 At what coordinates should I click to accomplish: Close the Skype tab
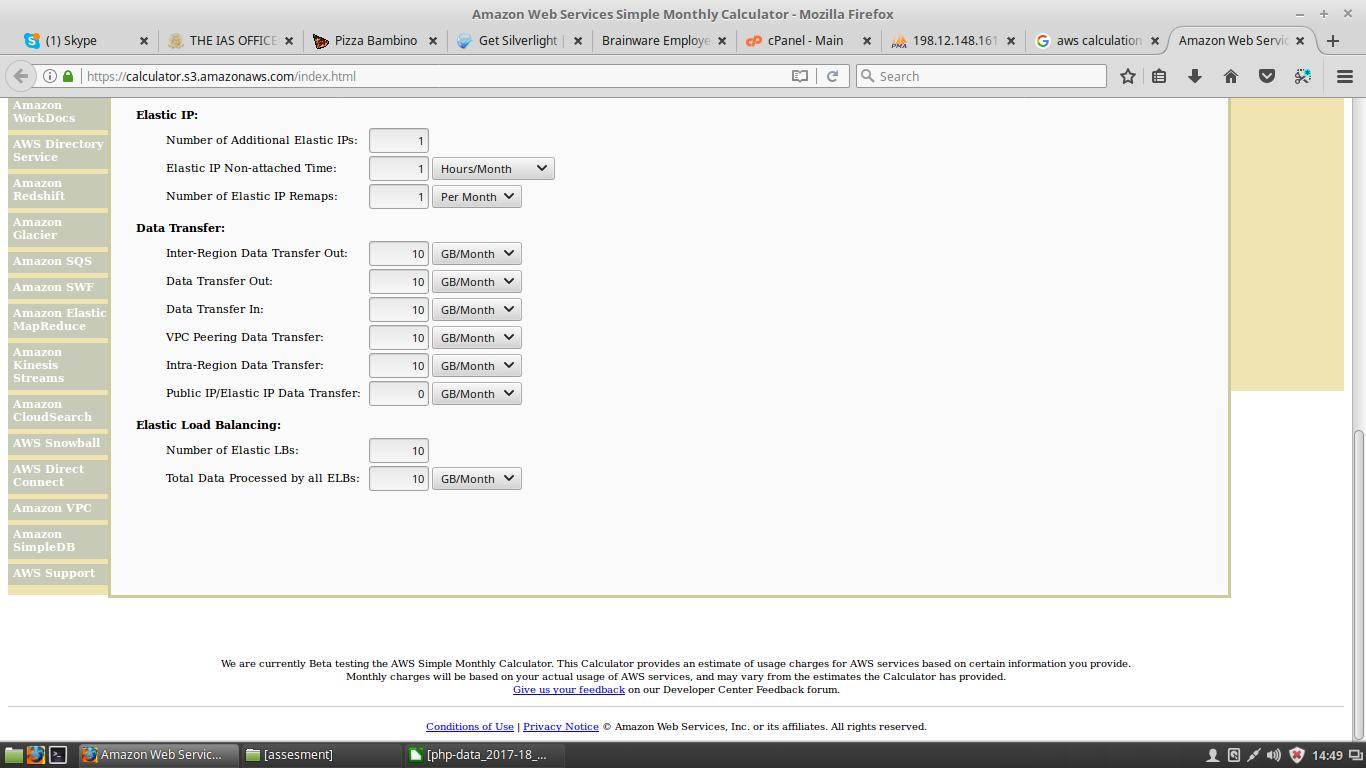[x=144, y=41]
